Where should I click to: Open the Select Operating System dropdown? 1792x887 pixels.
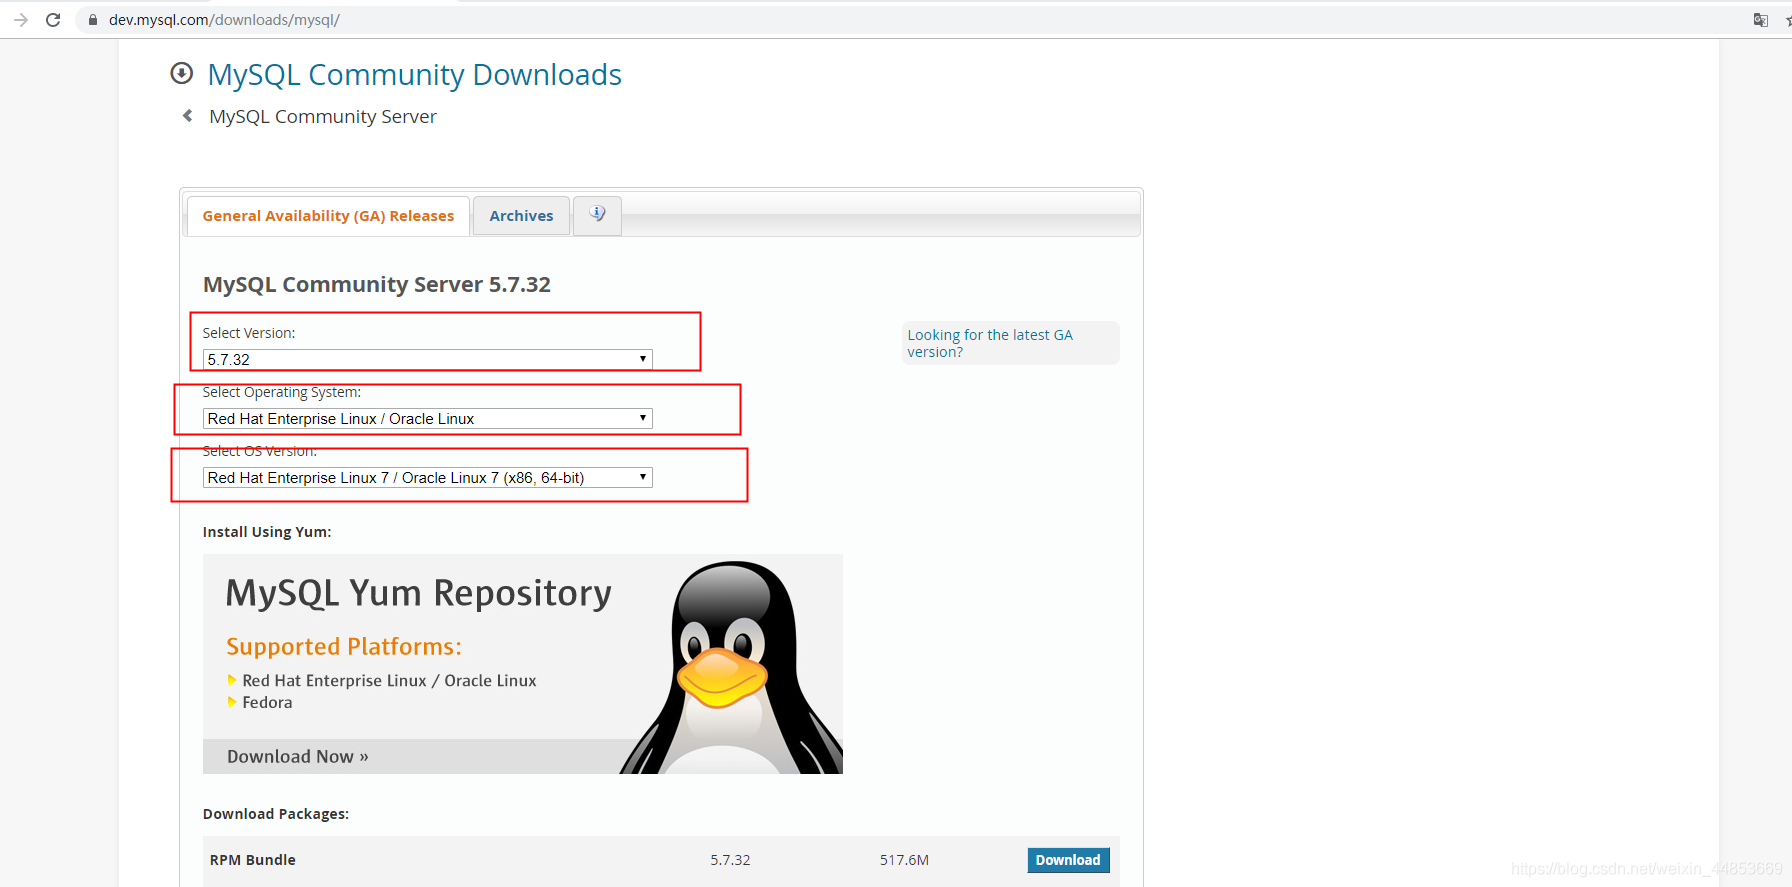point(428,418)
